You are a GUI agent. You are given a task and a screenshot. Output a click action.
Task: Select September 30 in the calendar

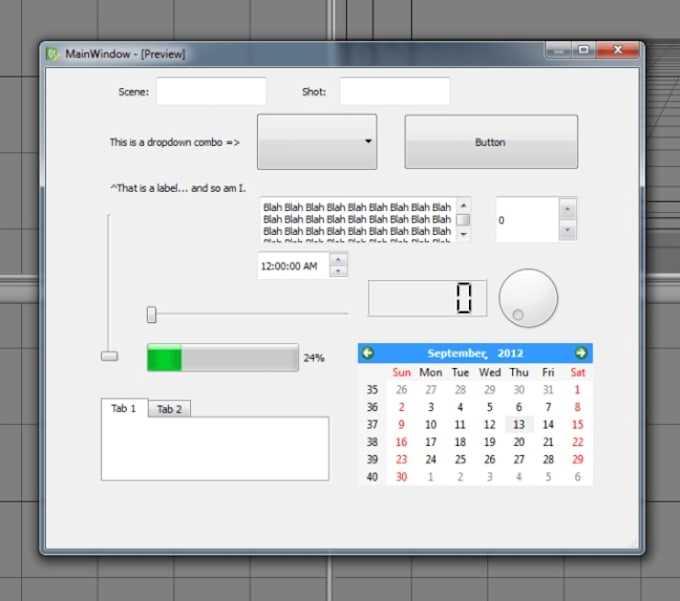[401, 477]
